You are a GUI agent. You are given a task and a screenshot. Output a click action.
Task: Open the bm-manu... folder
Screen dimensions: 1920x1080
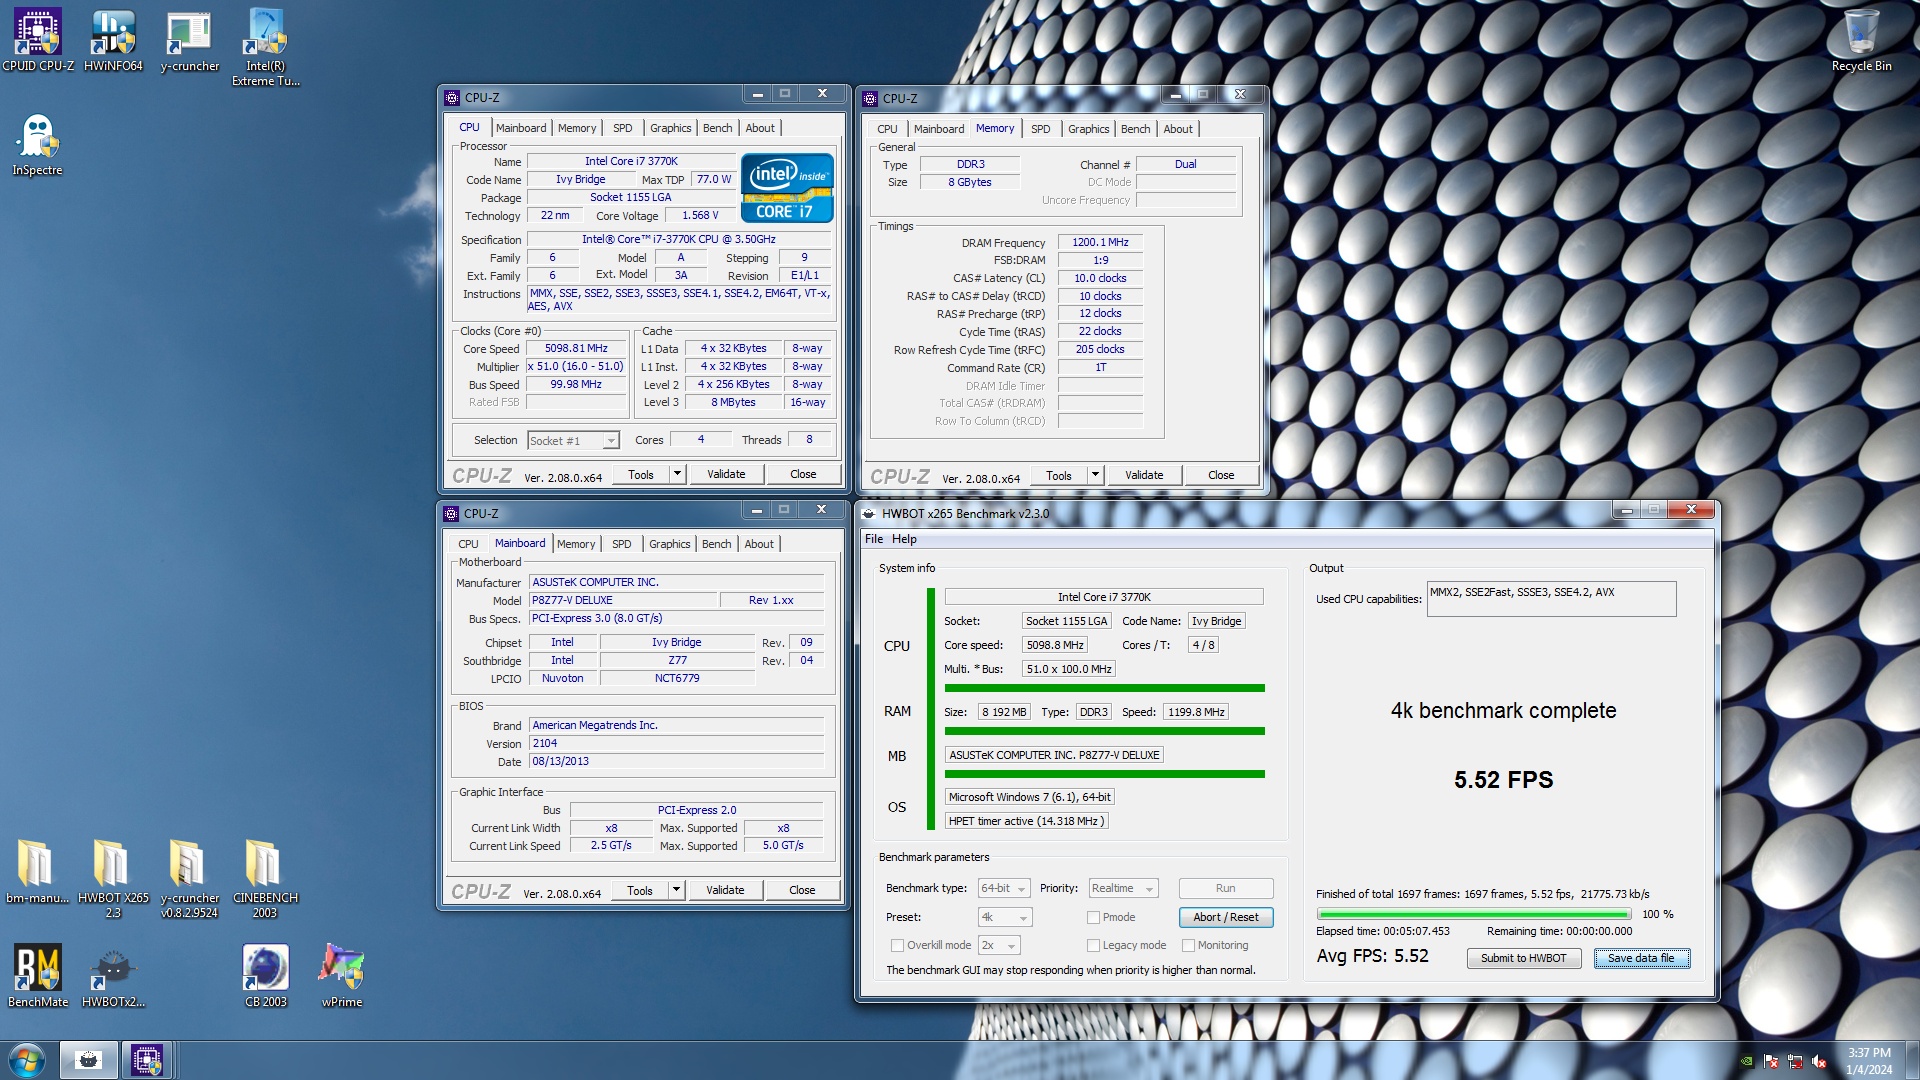(37, 870)
